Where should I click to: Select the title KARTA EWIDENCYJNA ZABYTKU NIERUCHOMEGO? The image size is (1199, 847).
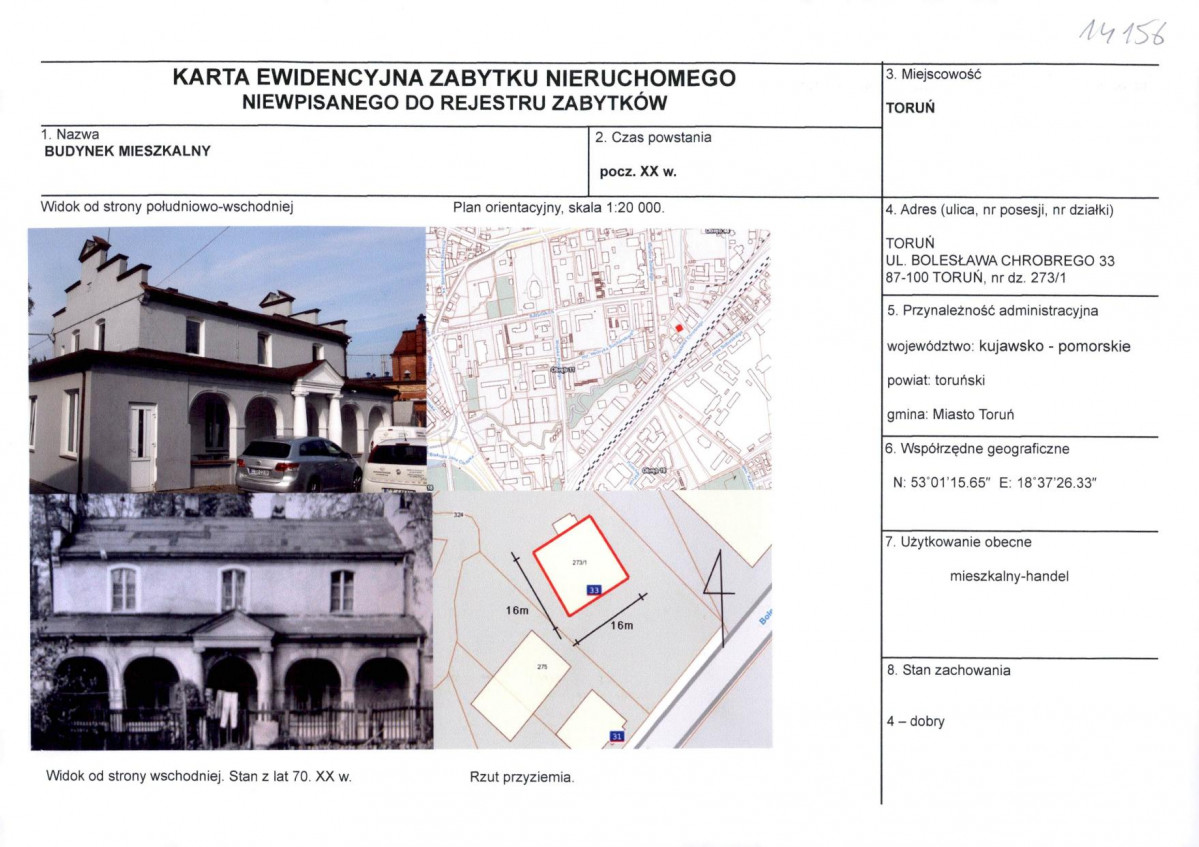[454, 78]
